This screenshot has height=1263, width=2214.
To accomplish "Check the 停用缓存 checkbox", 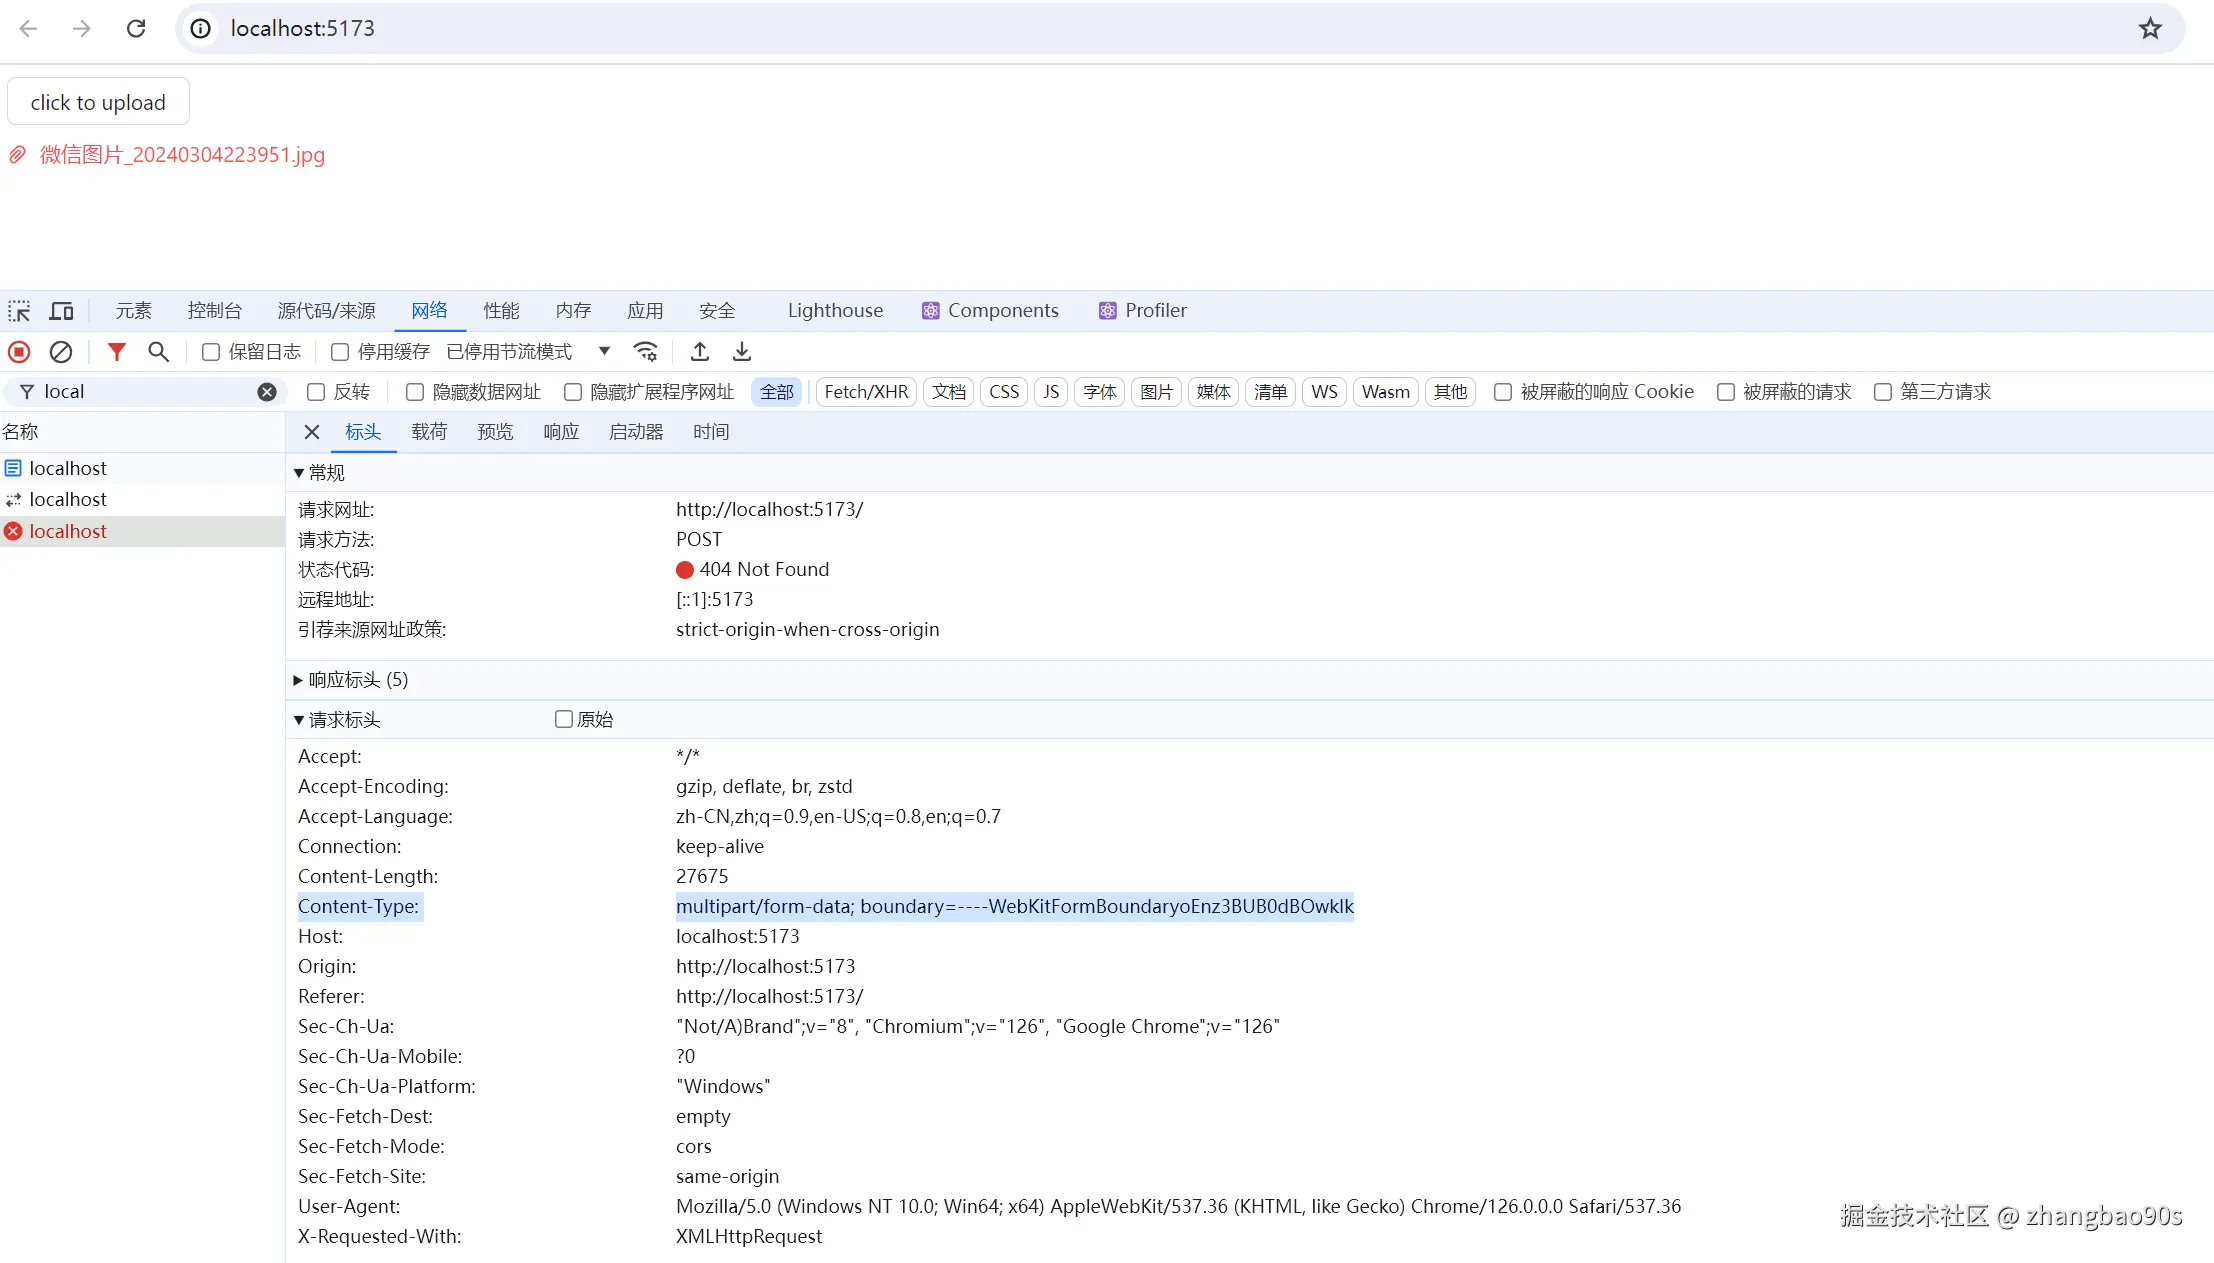I will coord(340,352).
